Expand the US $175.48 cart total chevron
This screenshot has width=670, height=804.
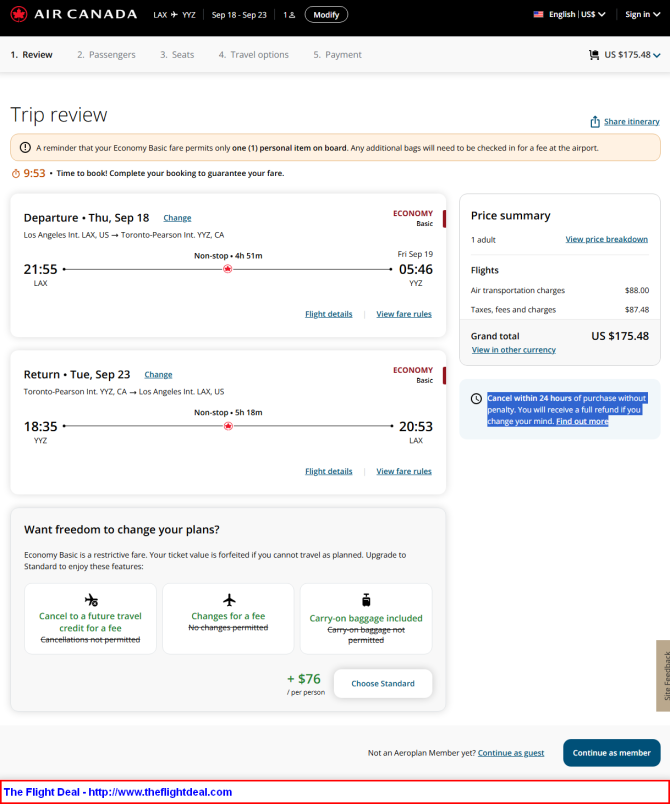coord(657,55)
